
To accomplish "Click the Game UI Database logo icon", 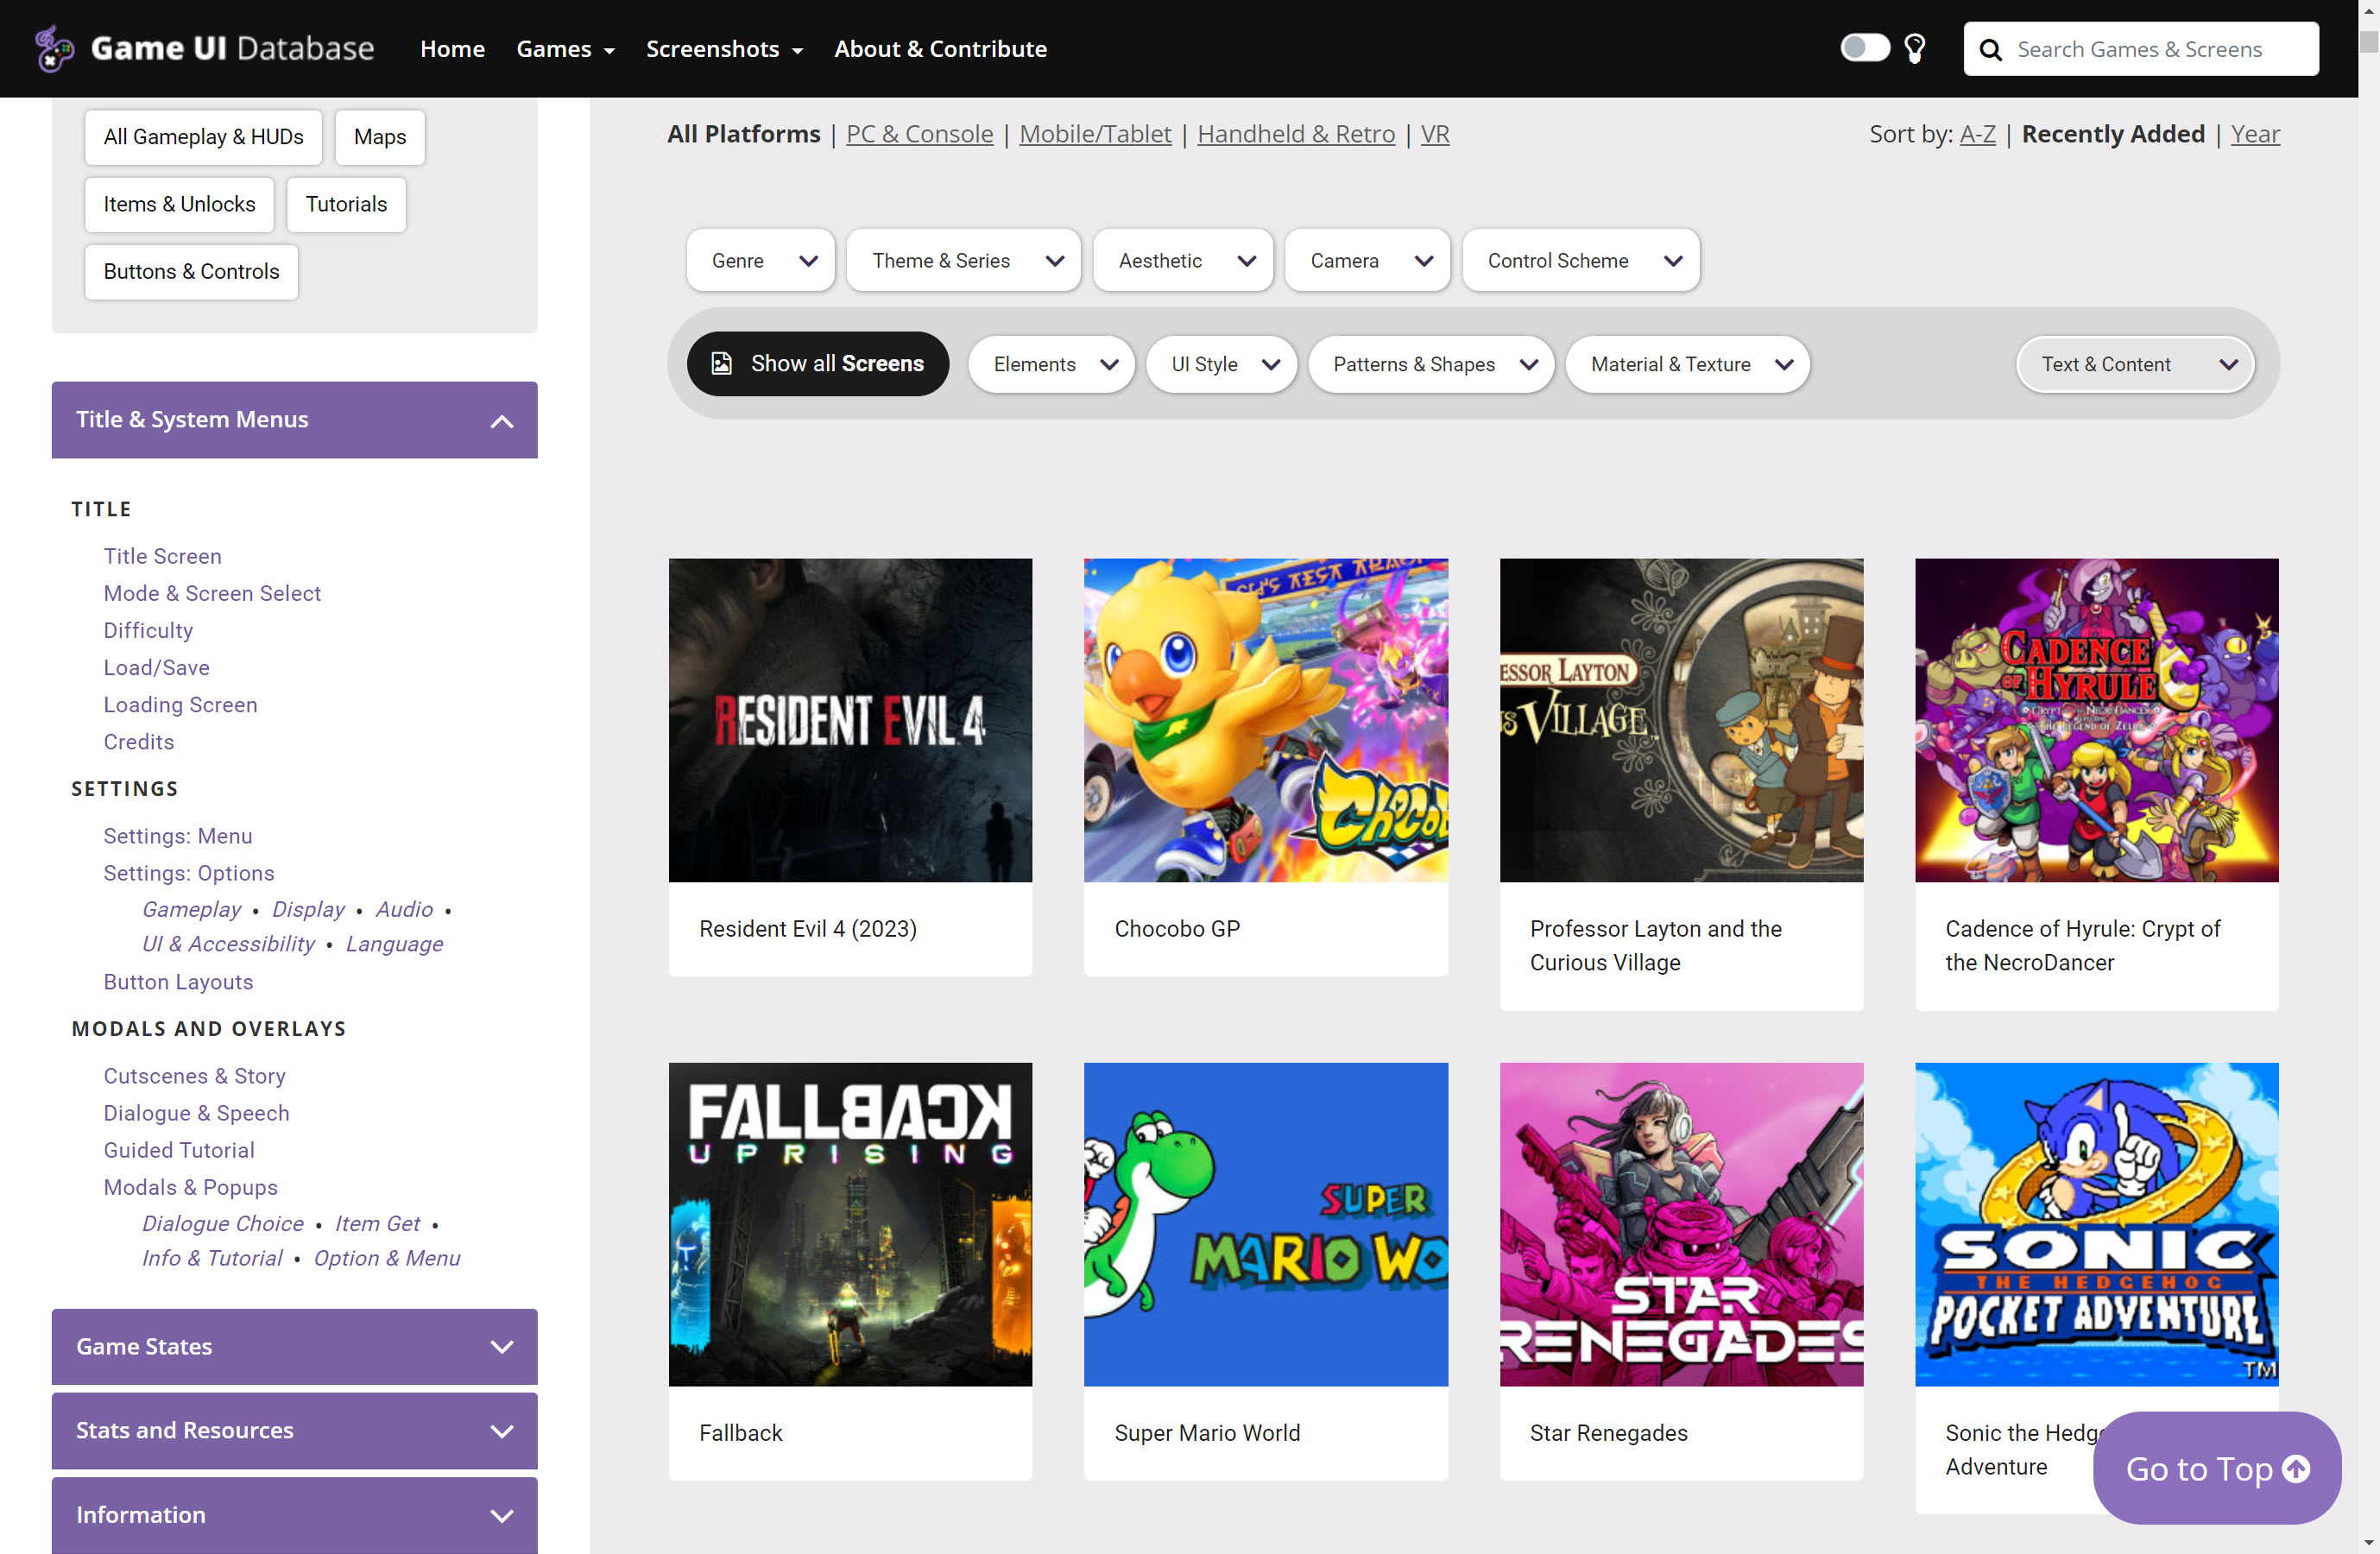I will pos(54,48).
